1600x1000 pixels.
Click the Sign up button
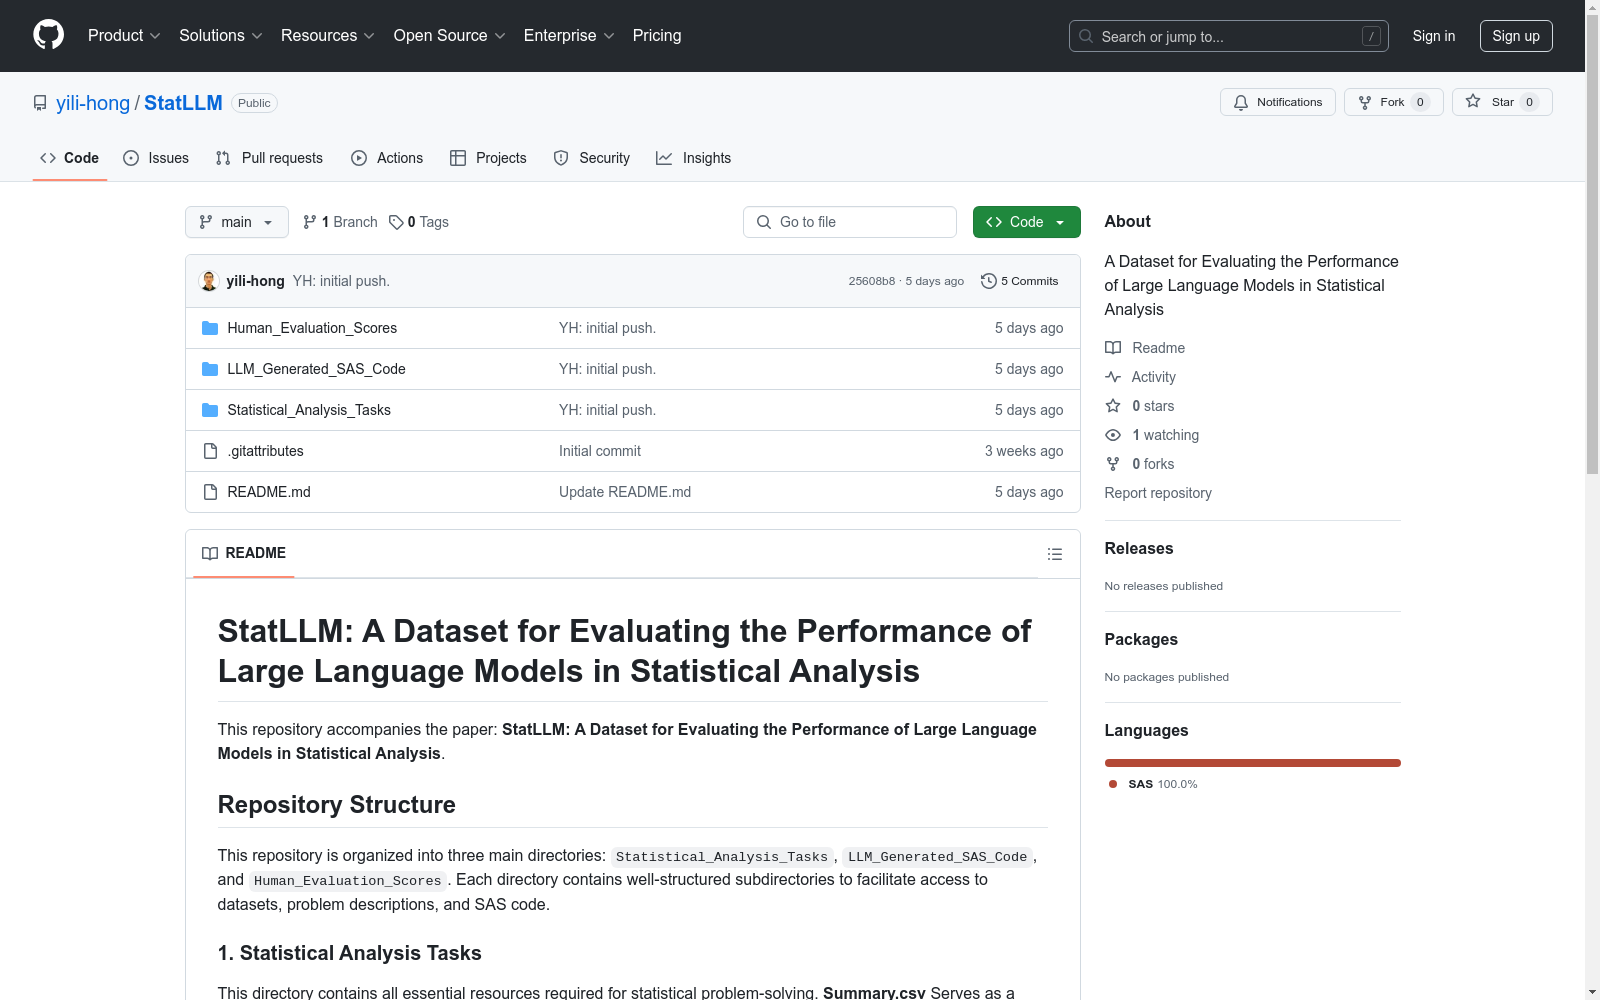click(x=1516, y=36)
